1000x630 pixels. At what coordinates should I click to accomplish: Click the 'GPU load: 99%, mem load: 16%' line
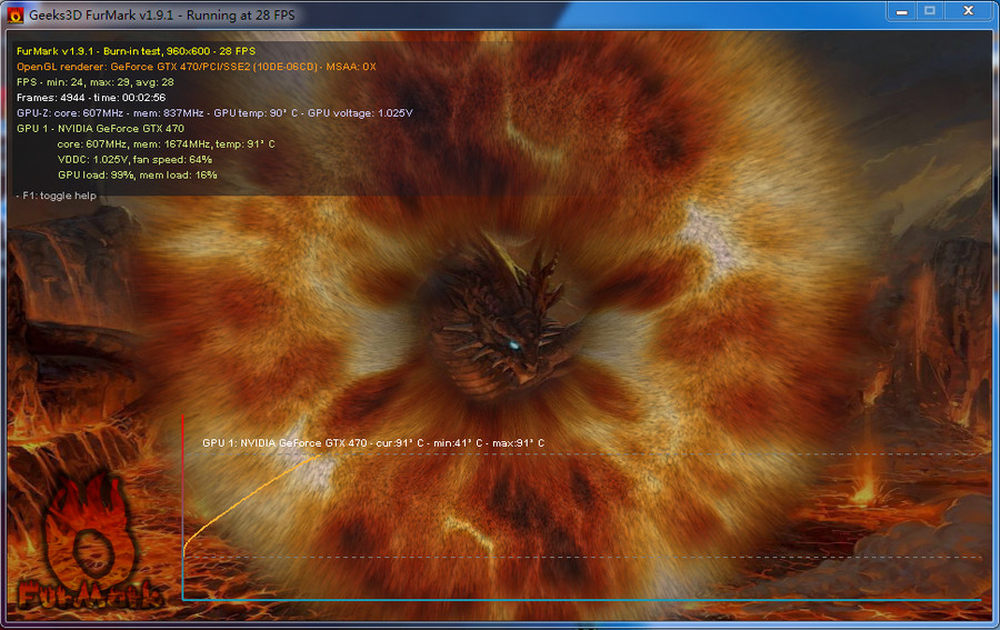[137, 175]
